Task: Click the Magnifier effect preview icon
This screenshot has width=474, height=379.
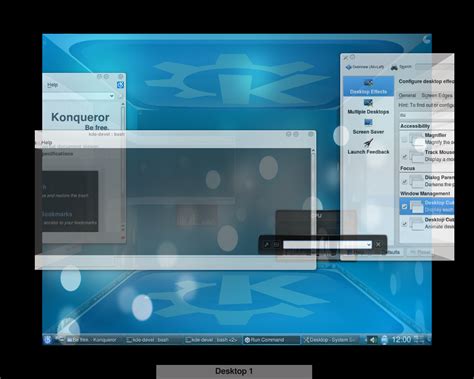Action: point(416,139)
